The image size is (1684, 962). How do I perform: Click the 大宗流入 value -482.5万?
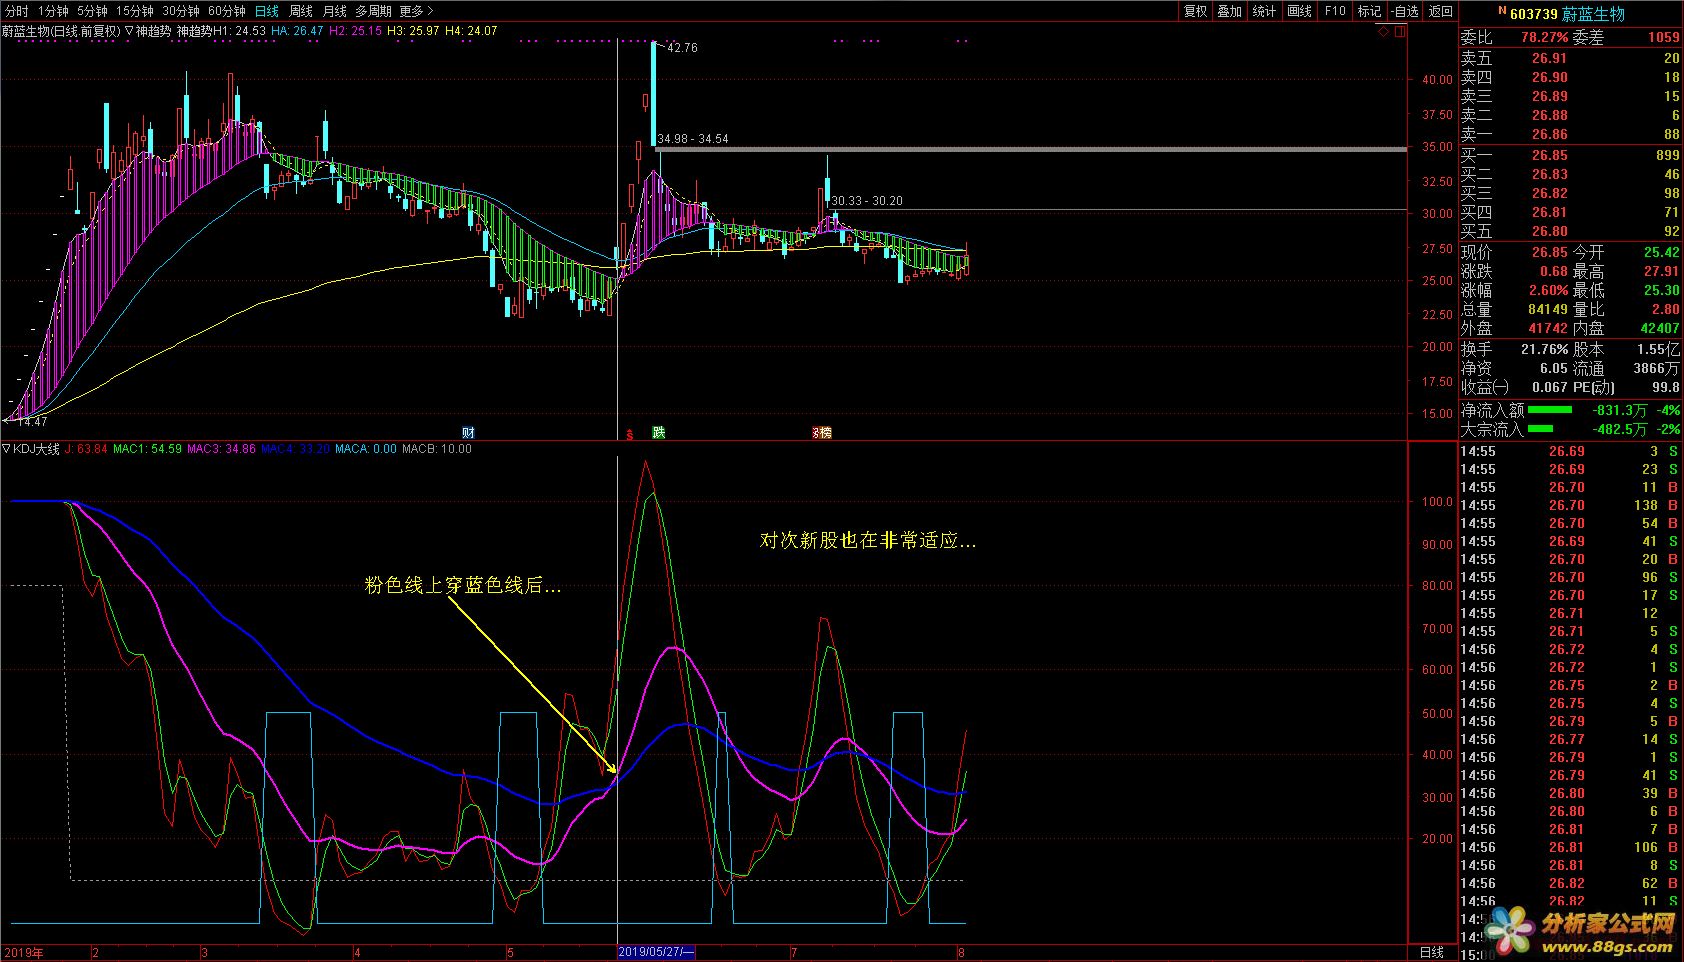[1621, 429]
